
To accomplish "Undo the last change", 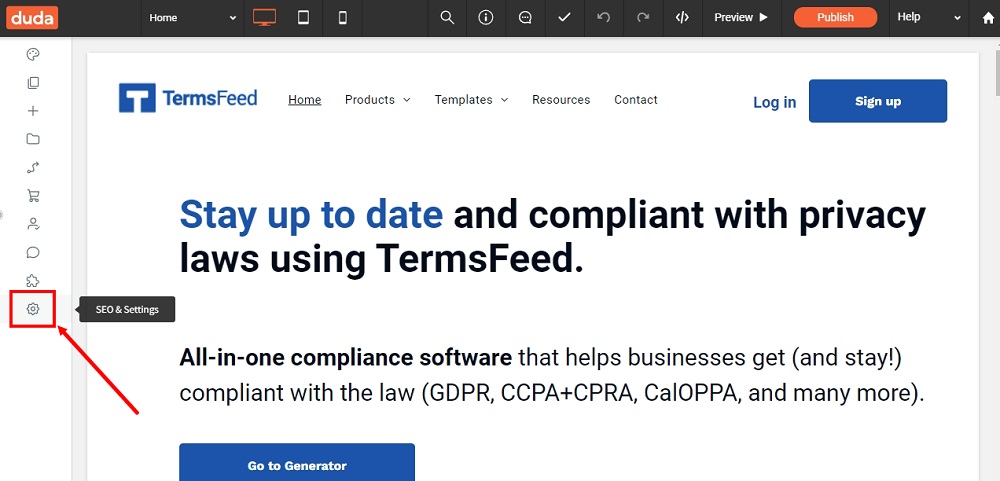I will (603, 18).
